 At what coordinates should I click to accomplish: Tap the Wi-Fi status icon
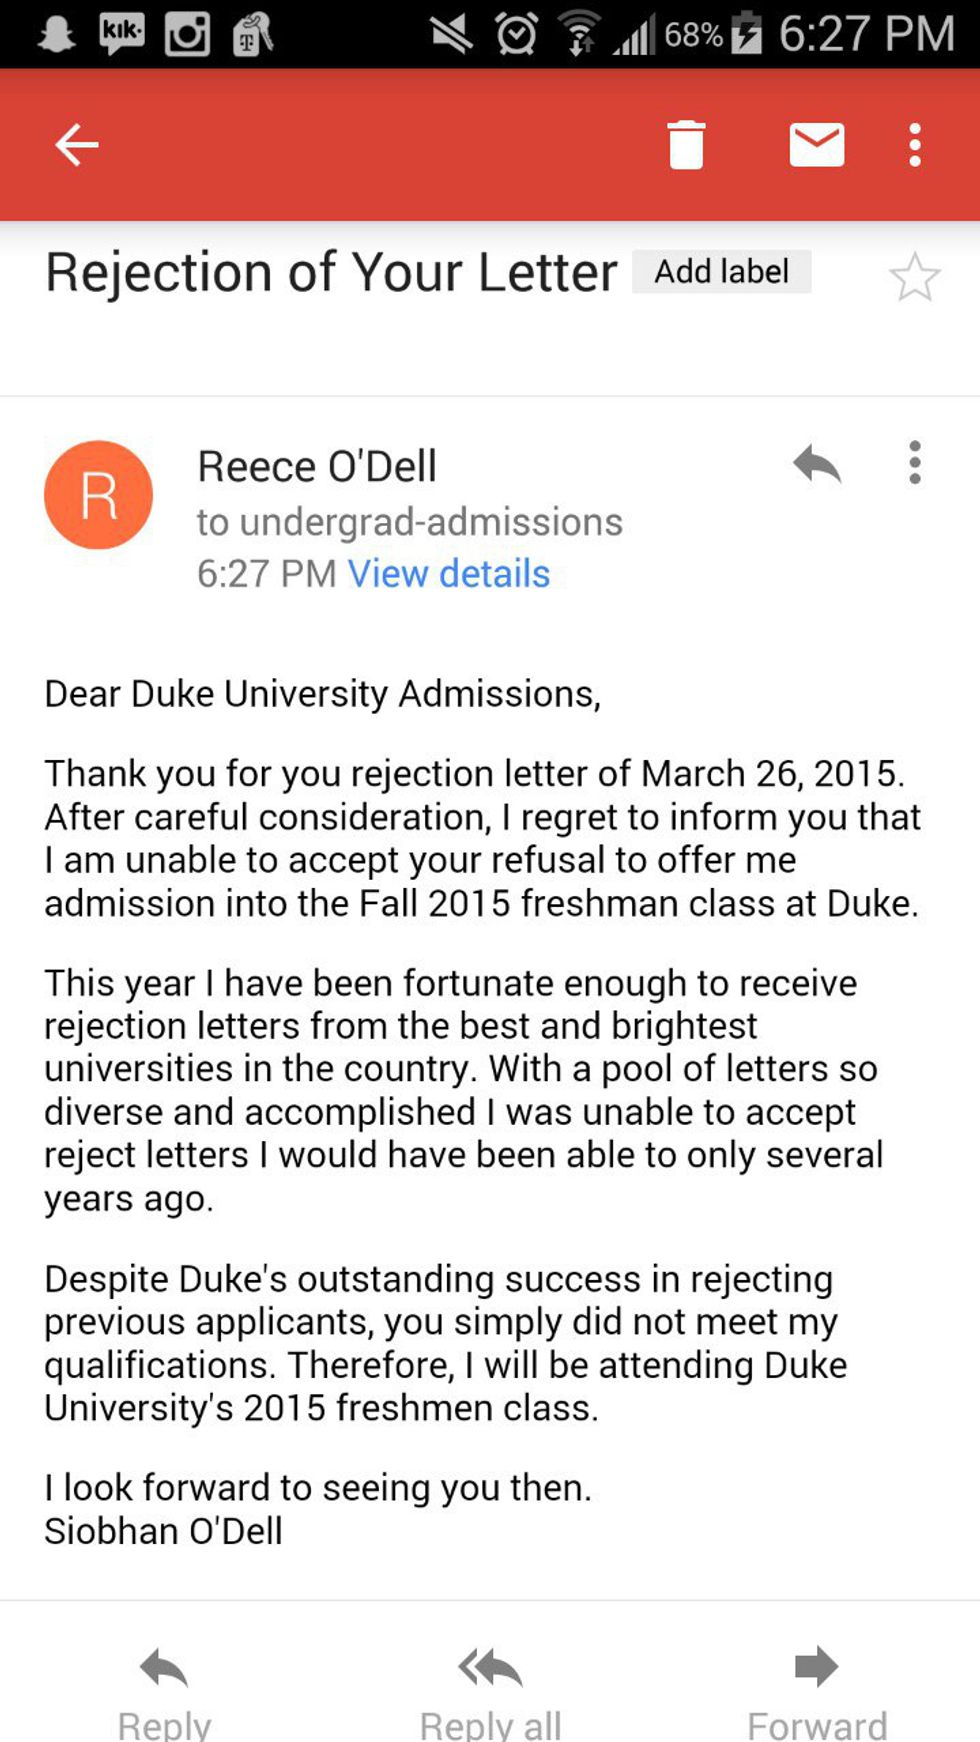579,35
